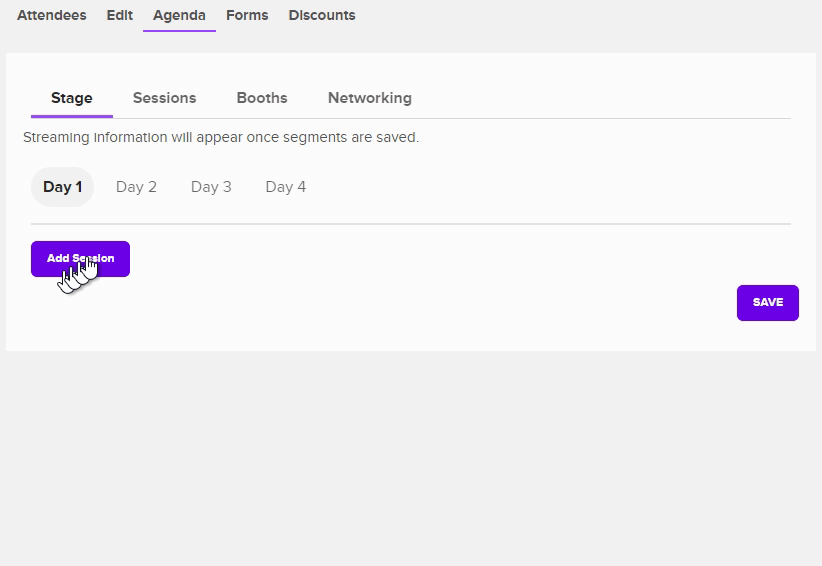Screen dimensions: 822x566
Task: View Day 4 schedule
Action: [285, 187]
